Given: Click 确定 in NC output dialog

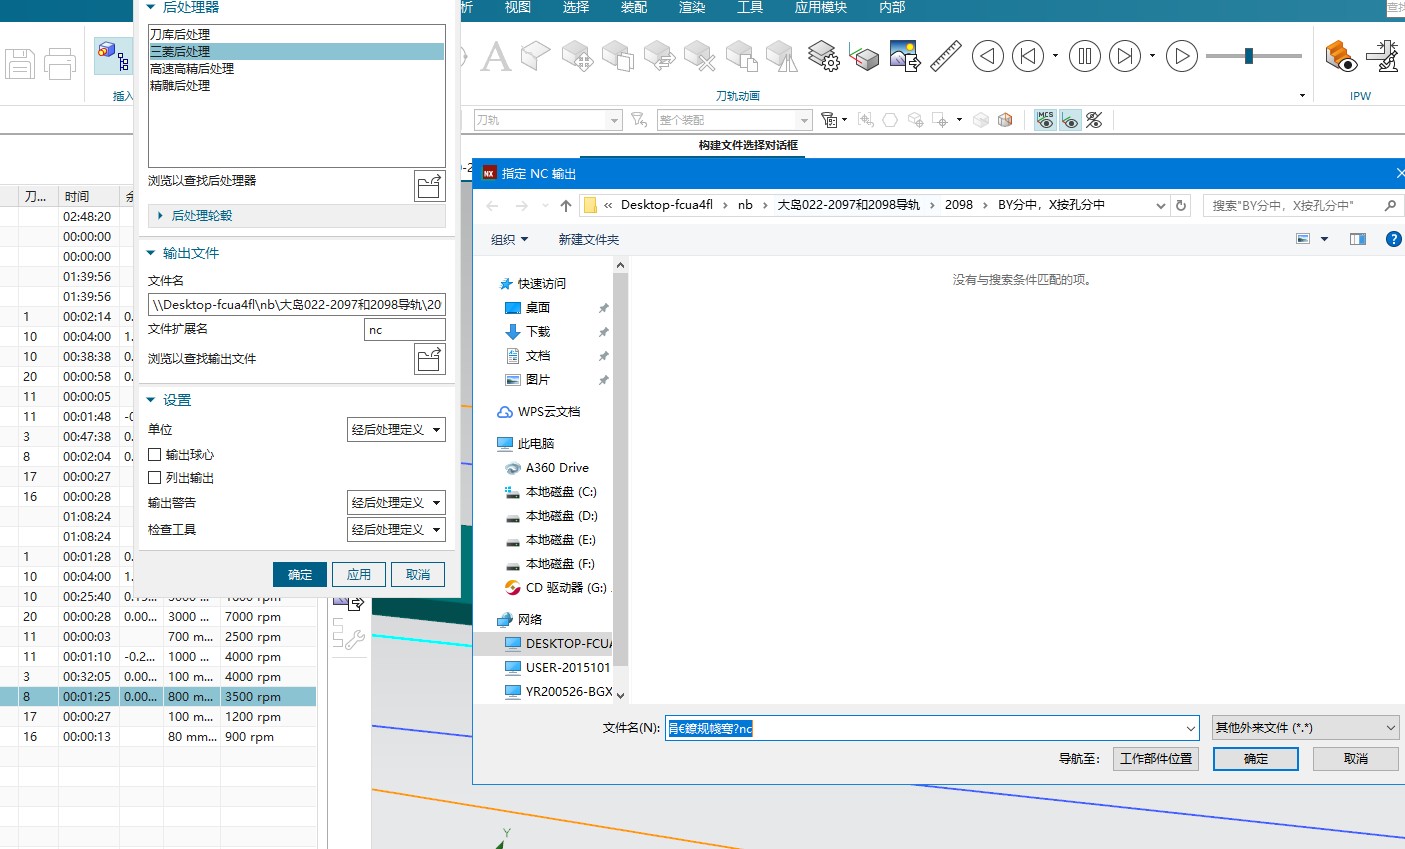Looking at the screenshot, I should tap(1256, 759).
